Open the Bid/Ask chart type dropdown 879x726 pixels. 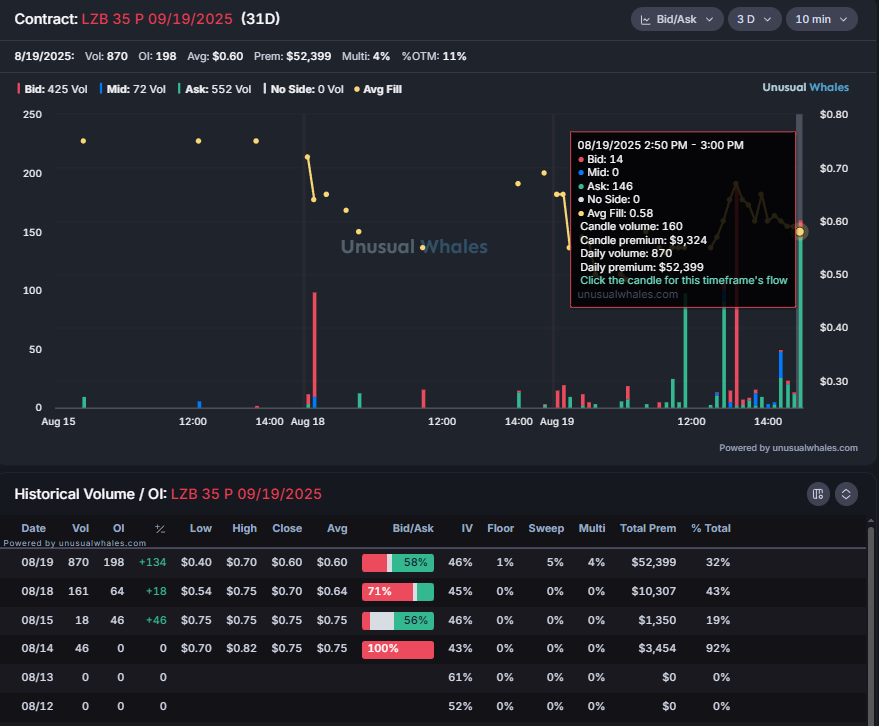pos(677,19)
